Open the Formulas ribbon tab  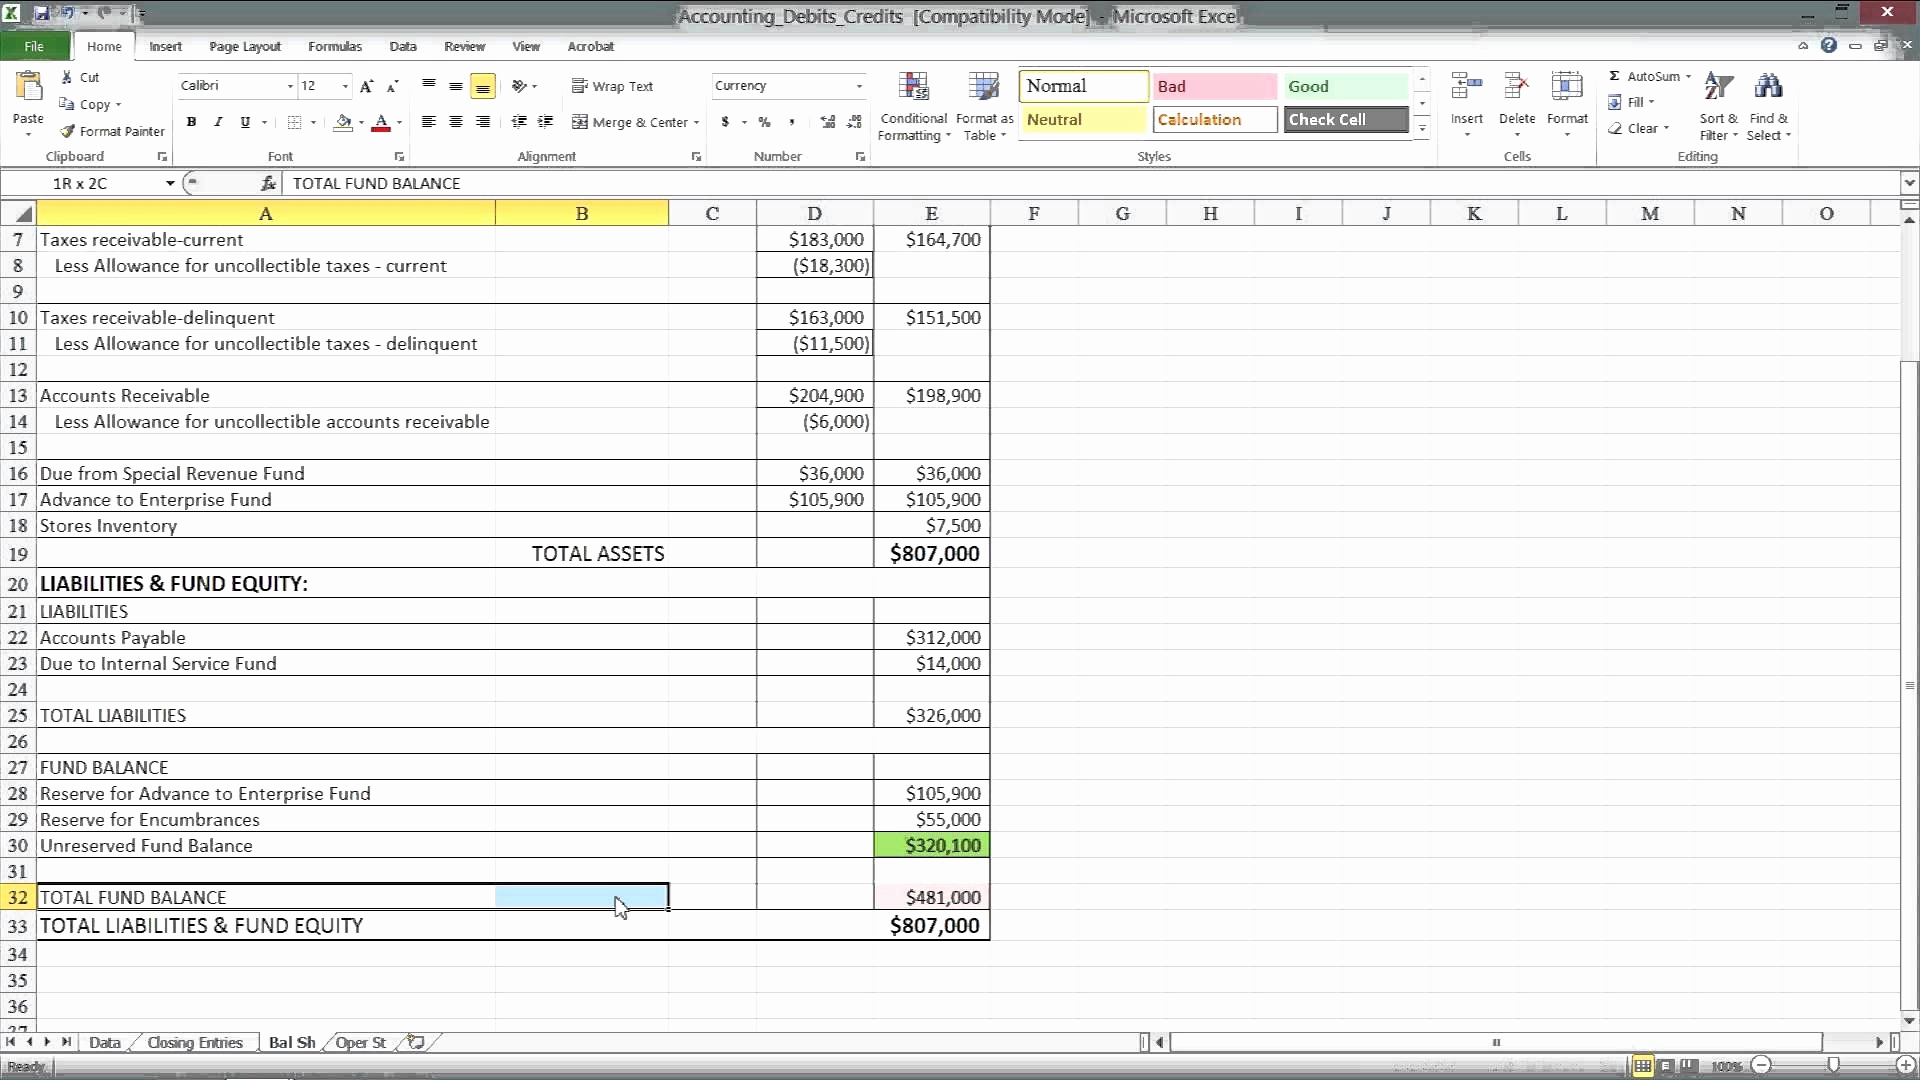pyautogui.click(x=334, y=46)
